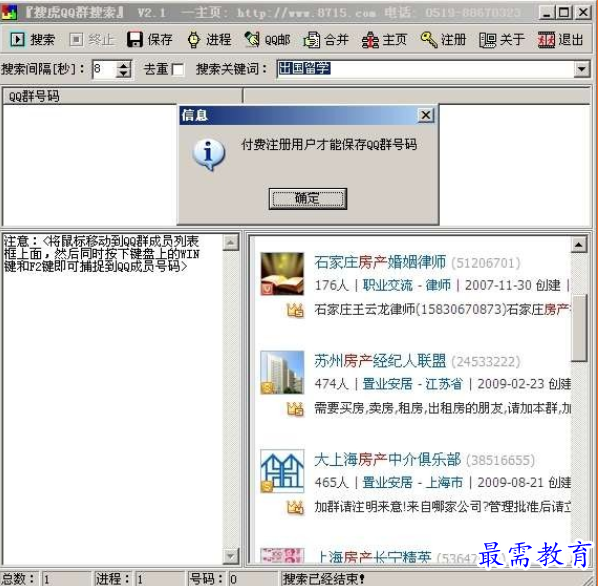This screenshot has height=586, width=600.
Task: Open the 进程 watch icon
Action: [194, 39]
